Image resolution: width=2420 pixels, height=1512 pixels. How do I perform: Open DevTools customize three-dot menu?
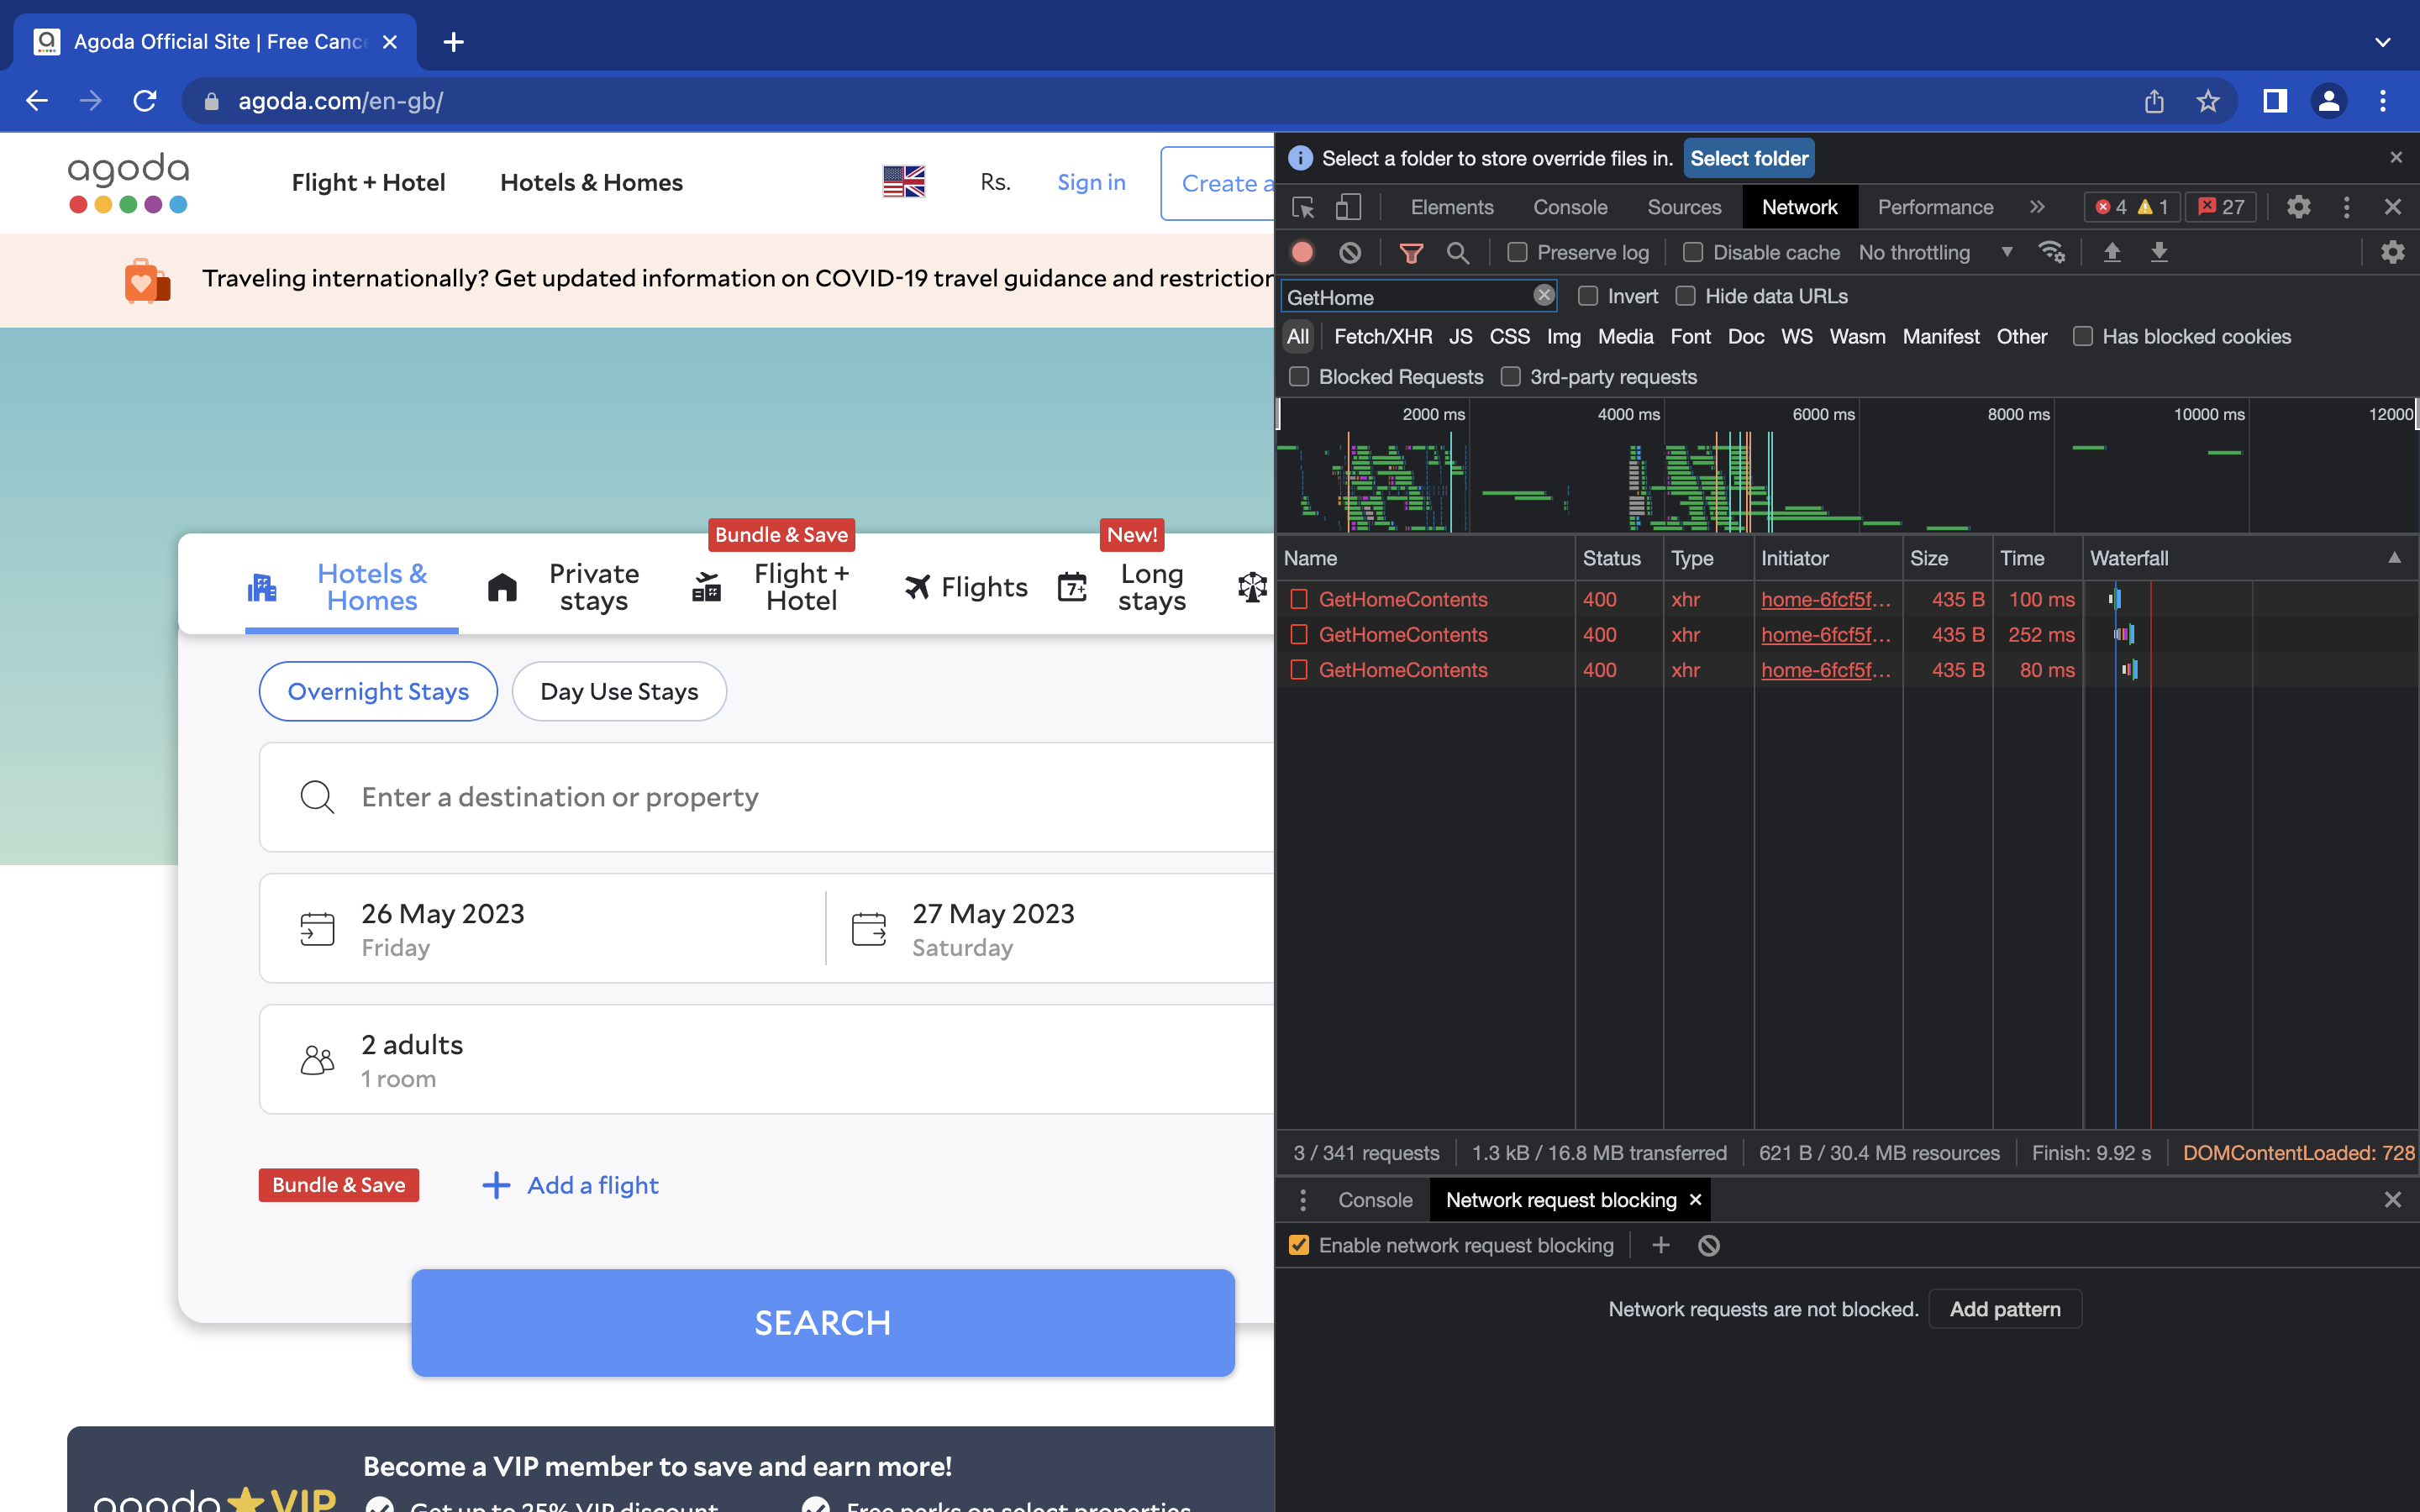tap(2347, 207)
